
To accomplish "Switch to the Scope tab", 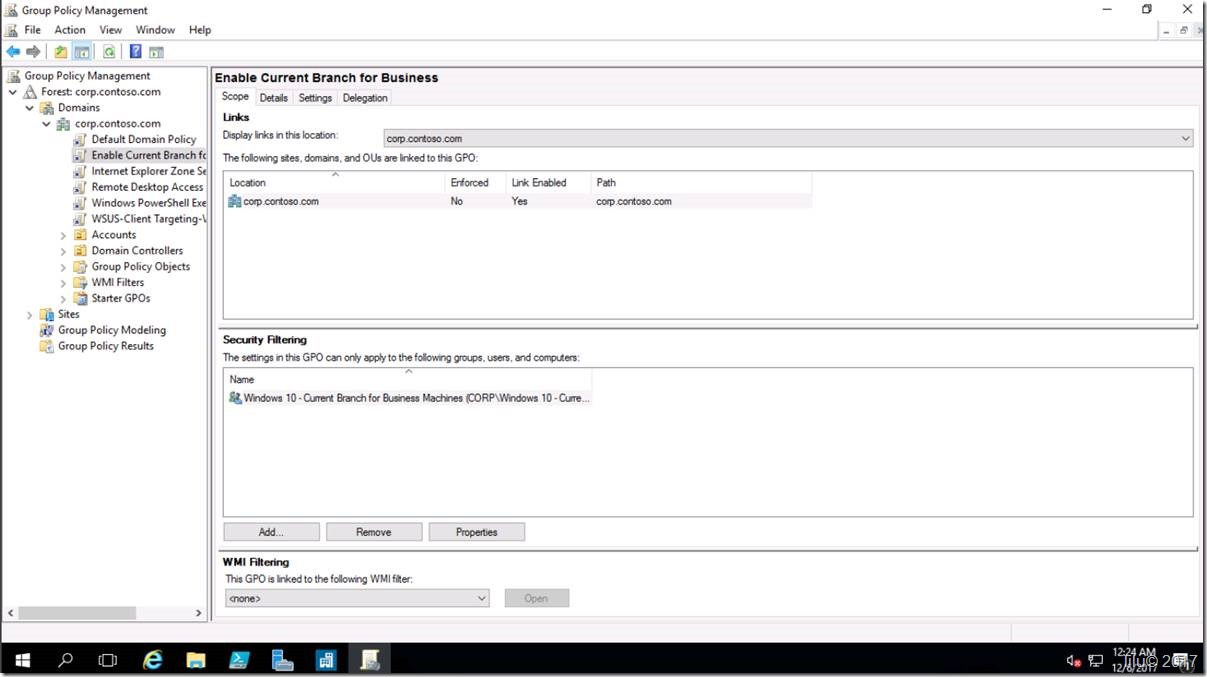I will [x=235, y=97].
